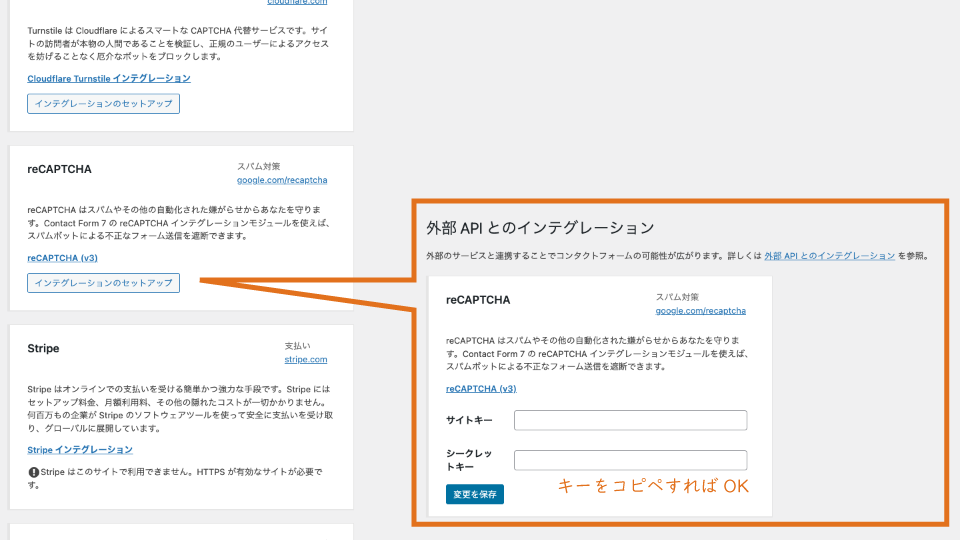Focus the サイトキー input field

pyautogui.click(x=631, y=420)
